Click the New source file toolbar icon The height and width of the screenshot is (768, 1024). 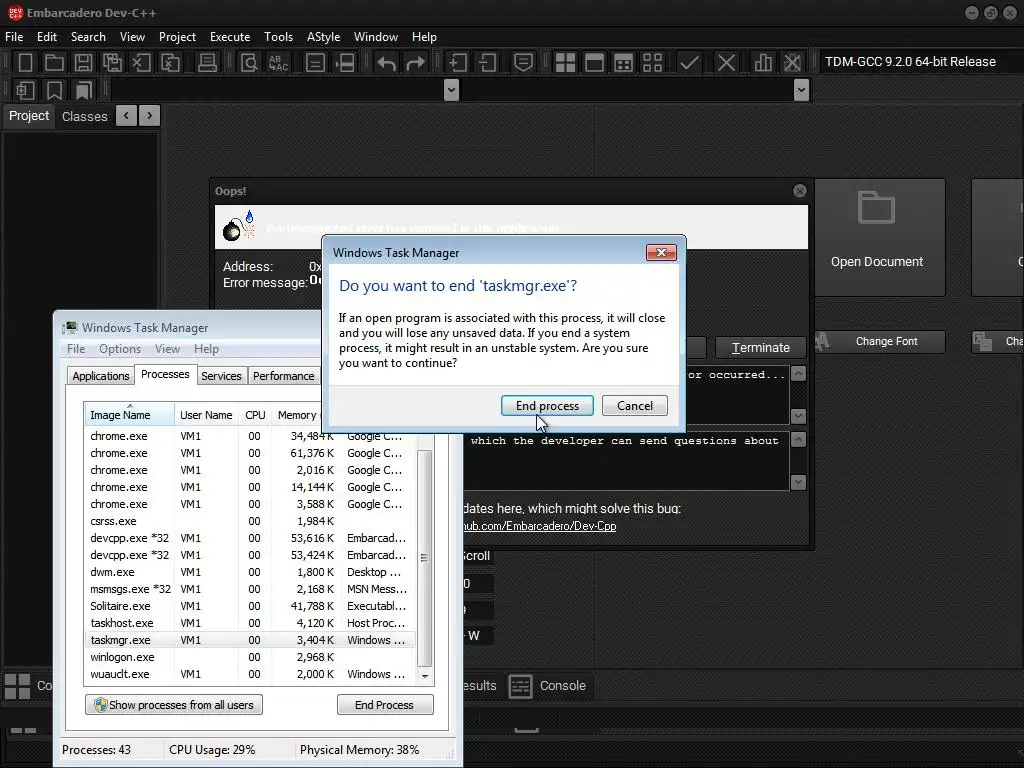pos(25,63)
